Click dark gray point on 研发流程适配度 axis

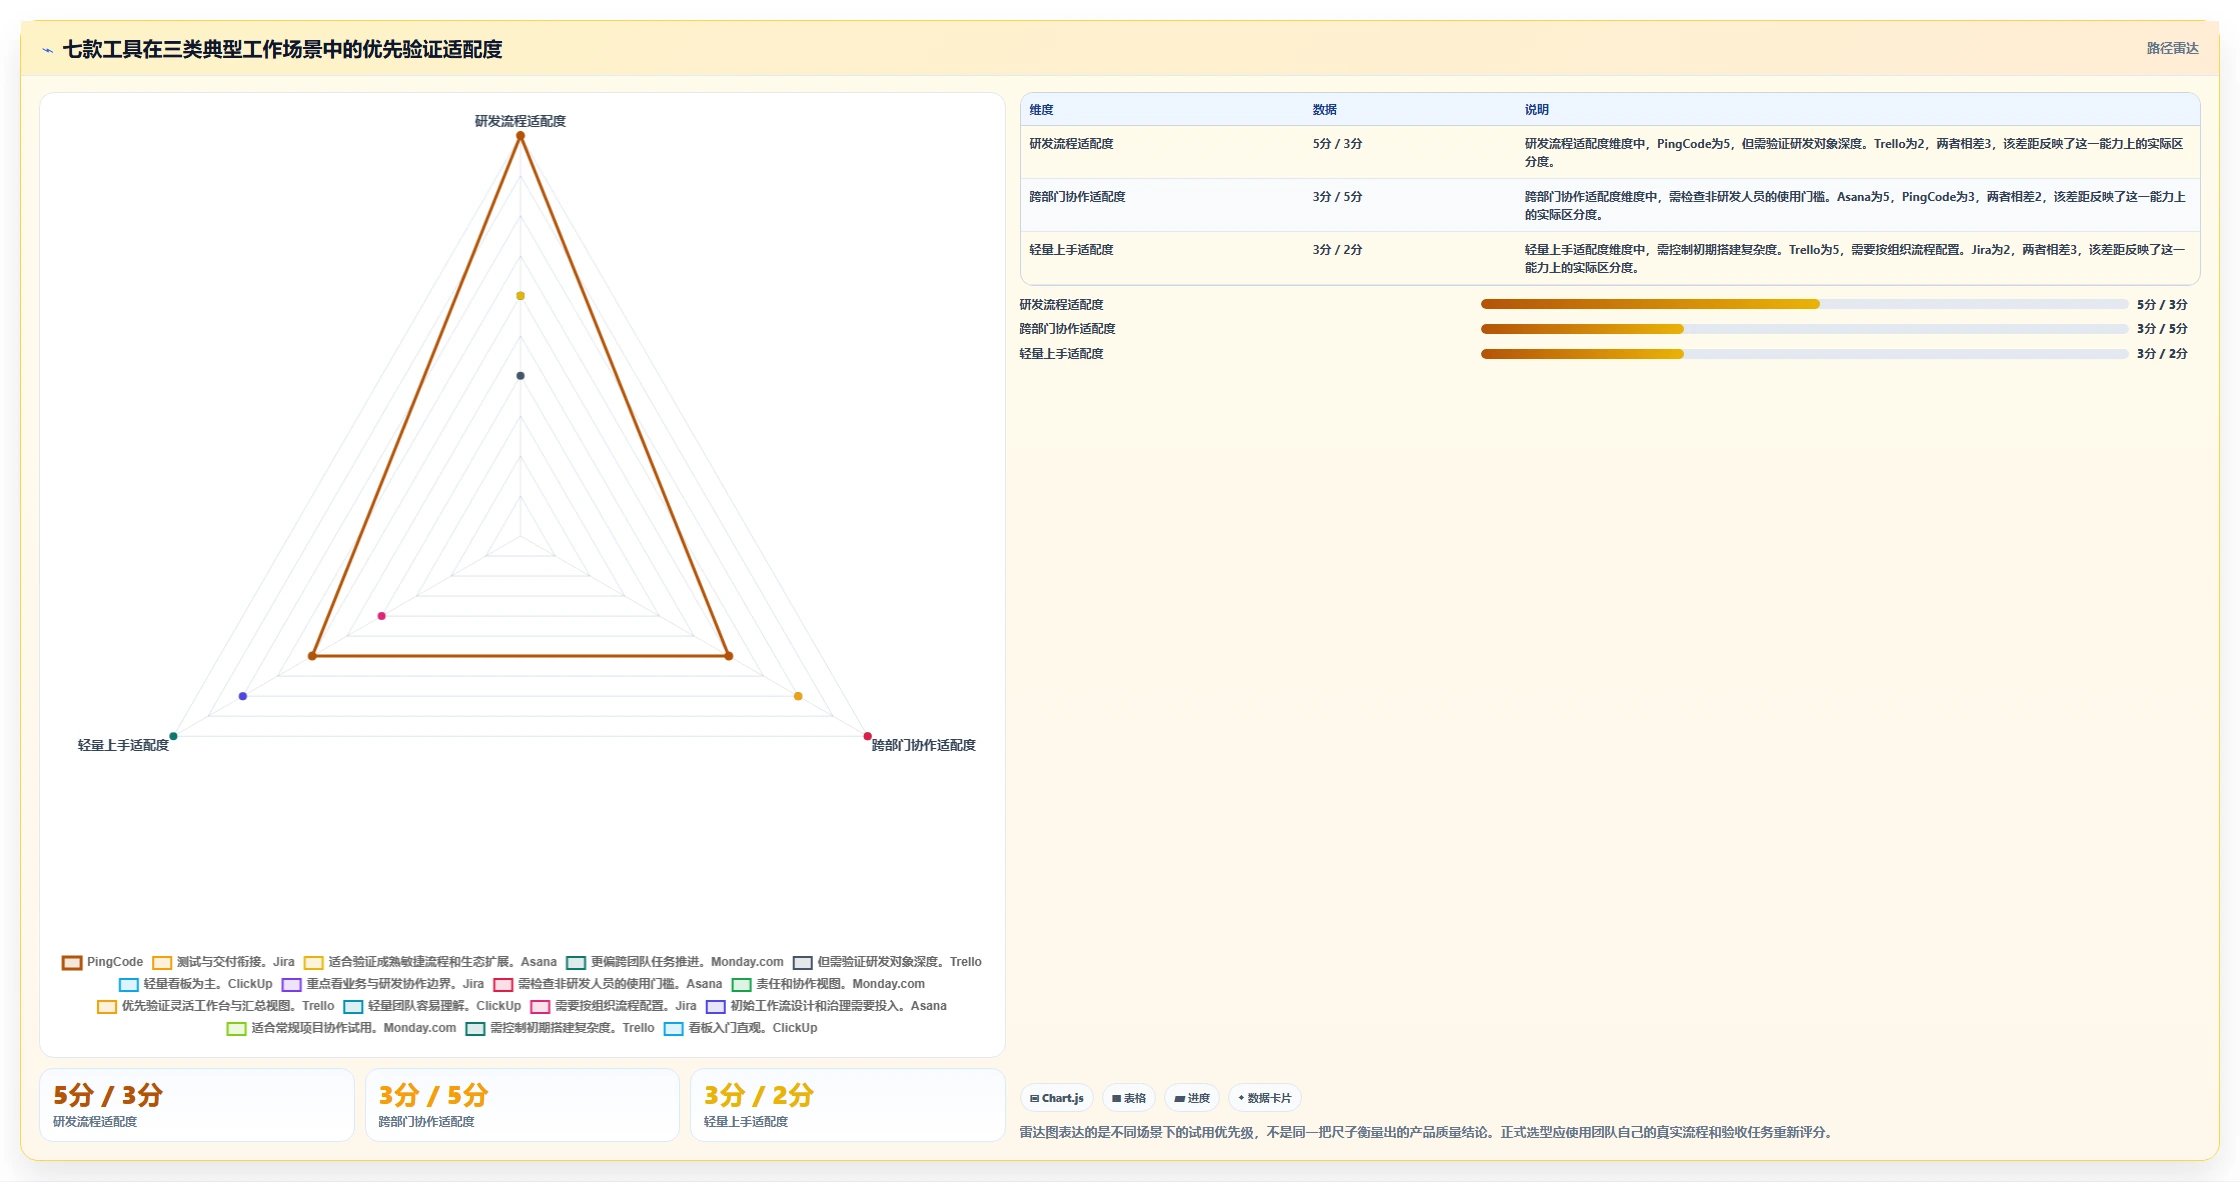520,376
